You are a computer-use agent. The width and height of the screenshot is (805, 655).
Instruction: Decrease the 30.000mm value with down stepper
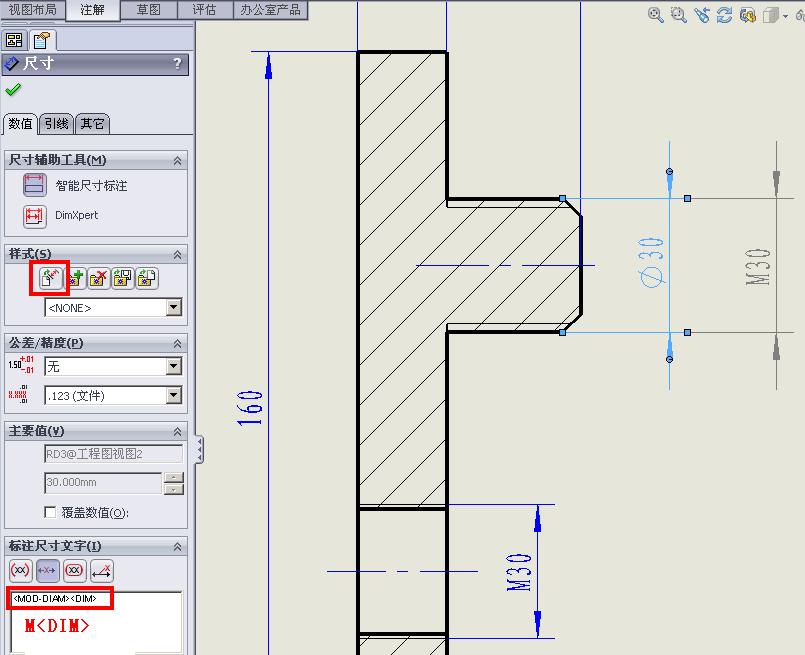(x=174, y=489)
